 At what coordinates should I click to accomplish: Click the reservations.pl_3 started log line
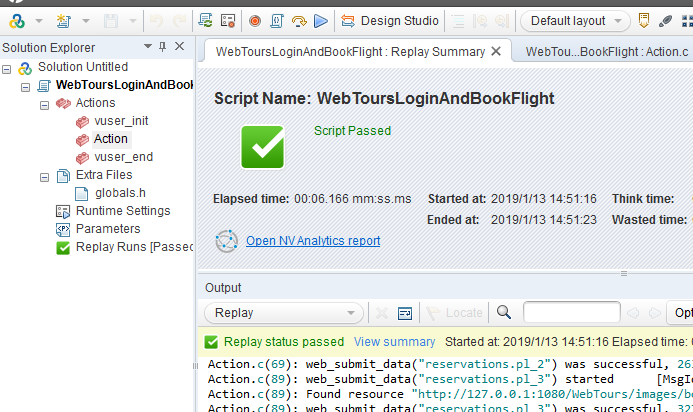pos(450,379)
